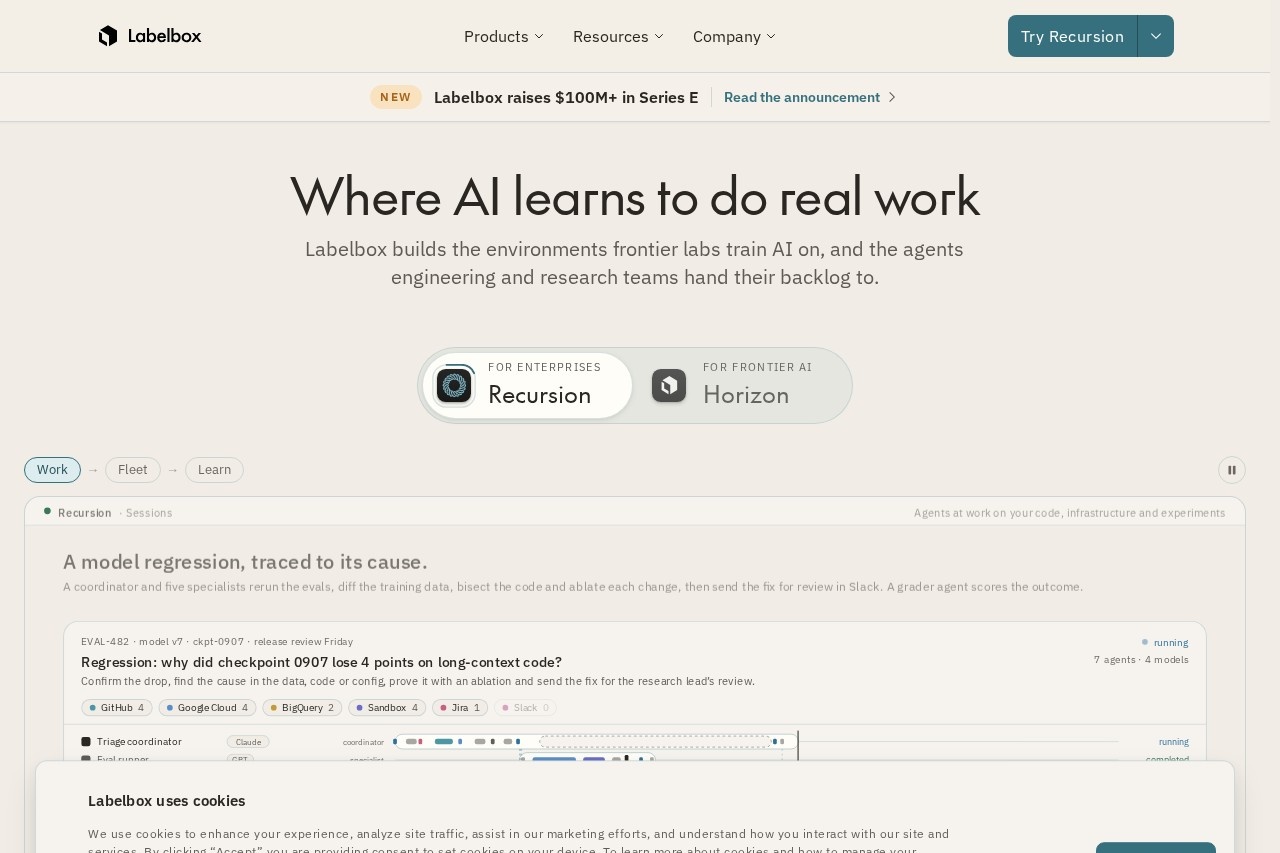
Task: Click the regression question heading
Action: point(321,662)
